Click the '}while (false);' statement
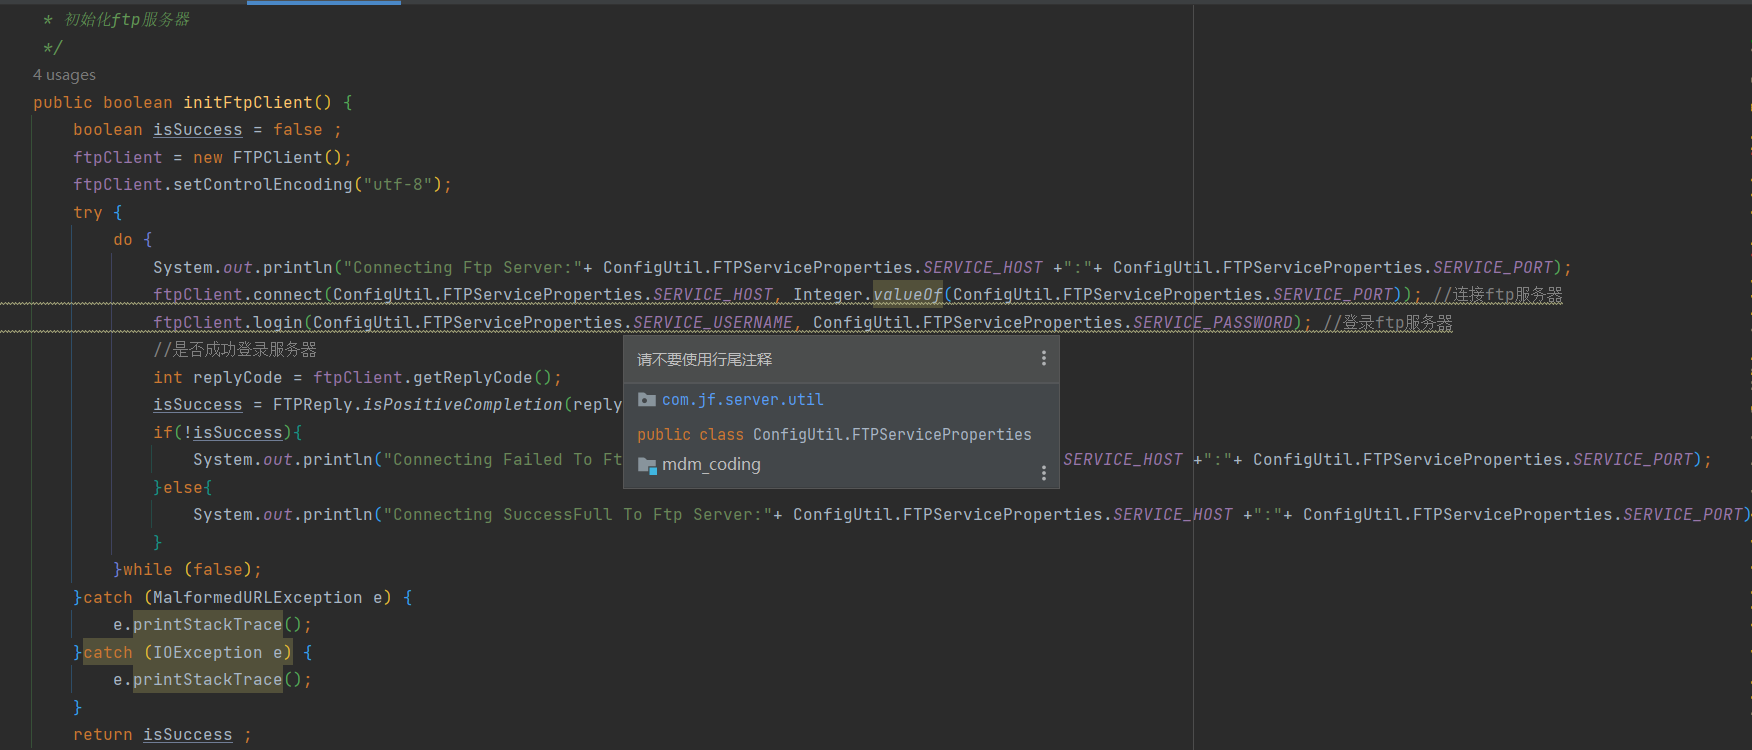Image resolution: width=1752 pixels, height=750 pixels. pyautogui.click(x=188, y=570)
